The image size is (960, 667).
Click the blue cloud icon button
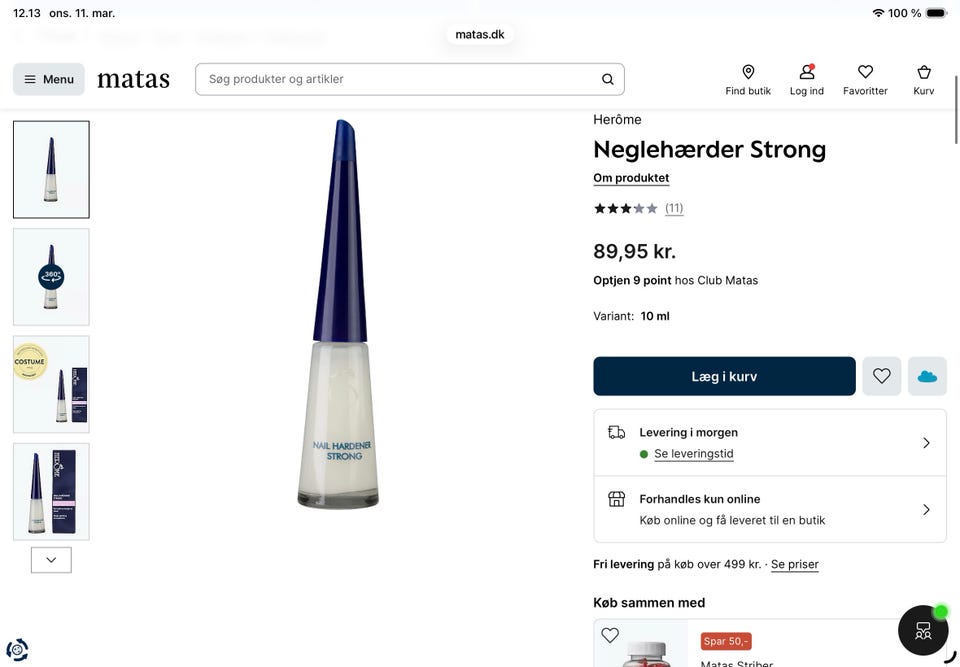tap(927, 376)
